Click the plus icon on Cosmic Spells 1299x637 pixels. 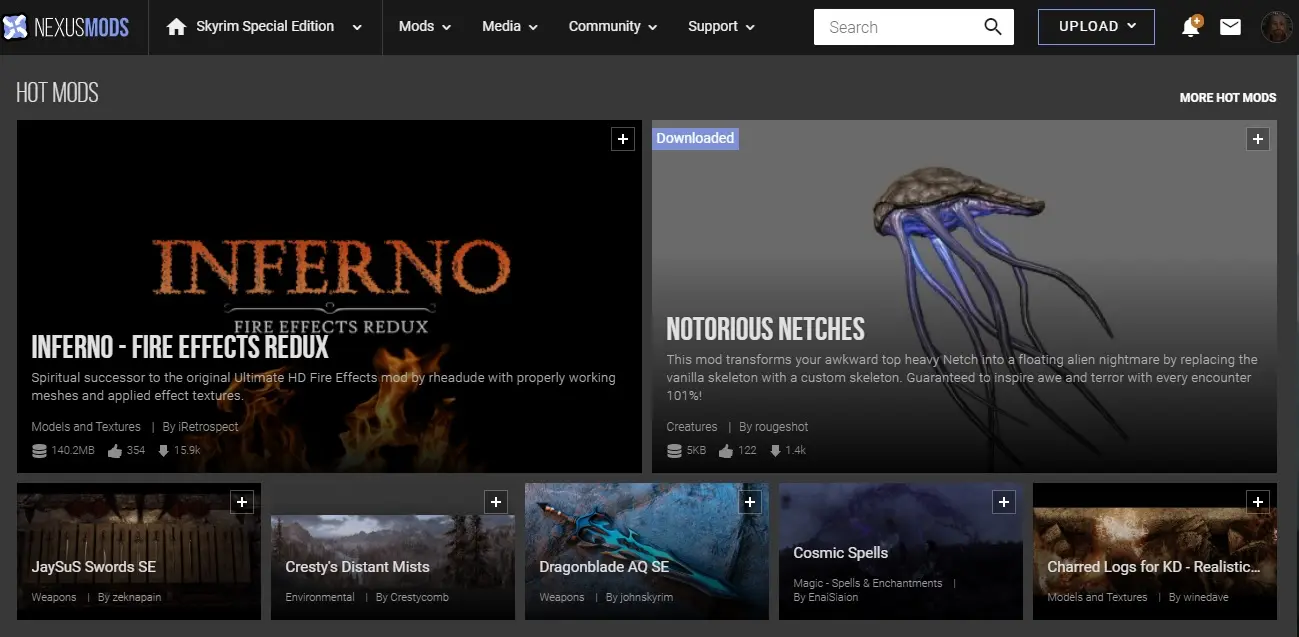point(1004,502)
